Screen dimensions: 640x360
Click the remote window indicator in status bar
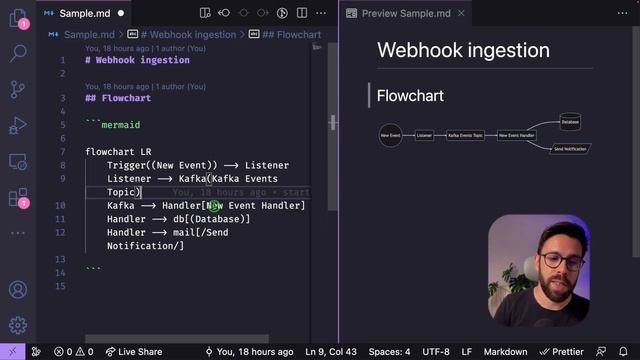pyautogui.click(x=12, y=351)
